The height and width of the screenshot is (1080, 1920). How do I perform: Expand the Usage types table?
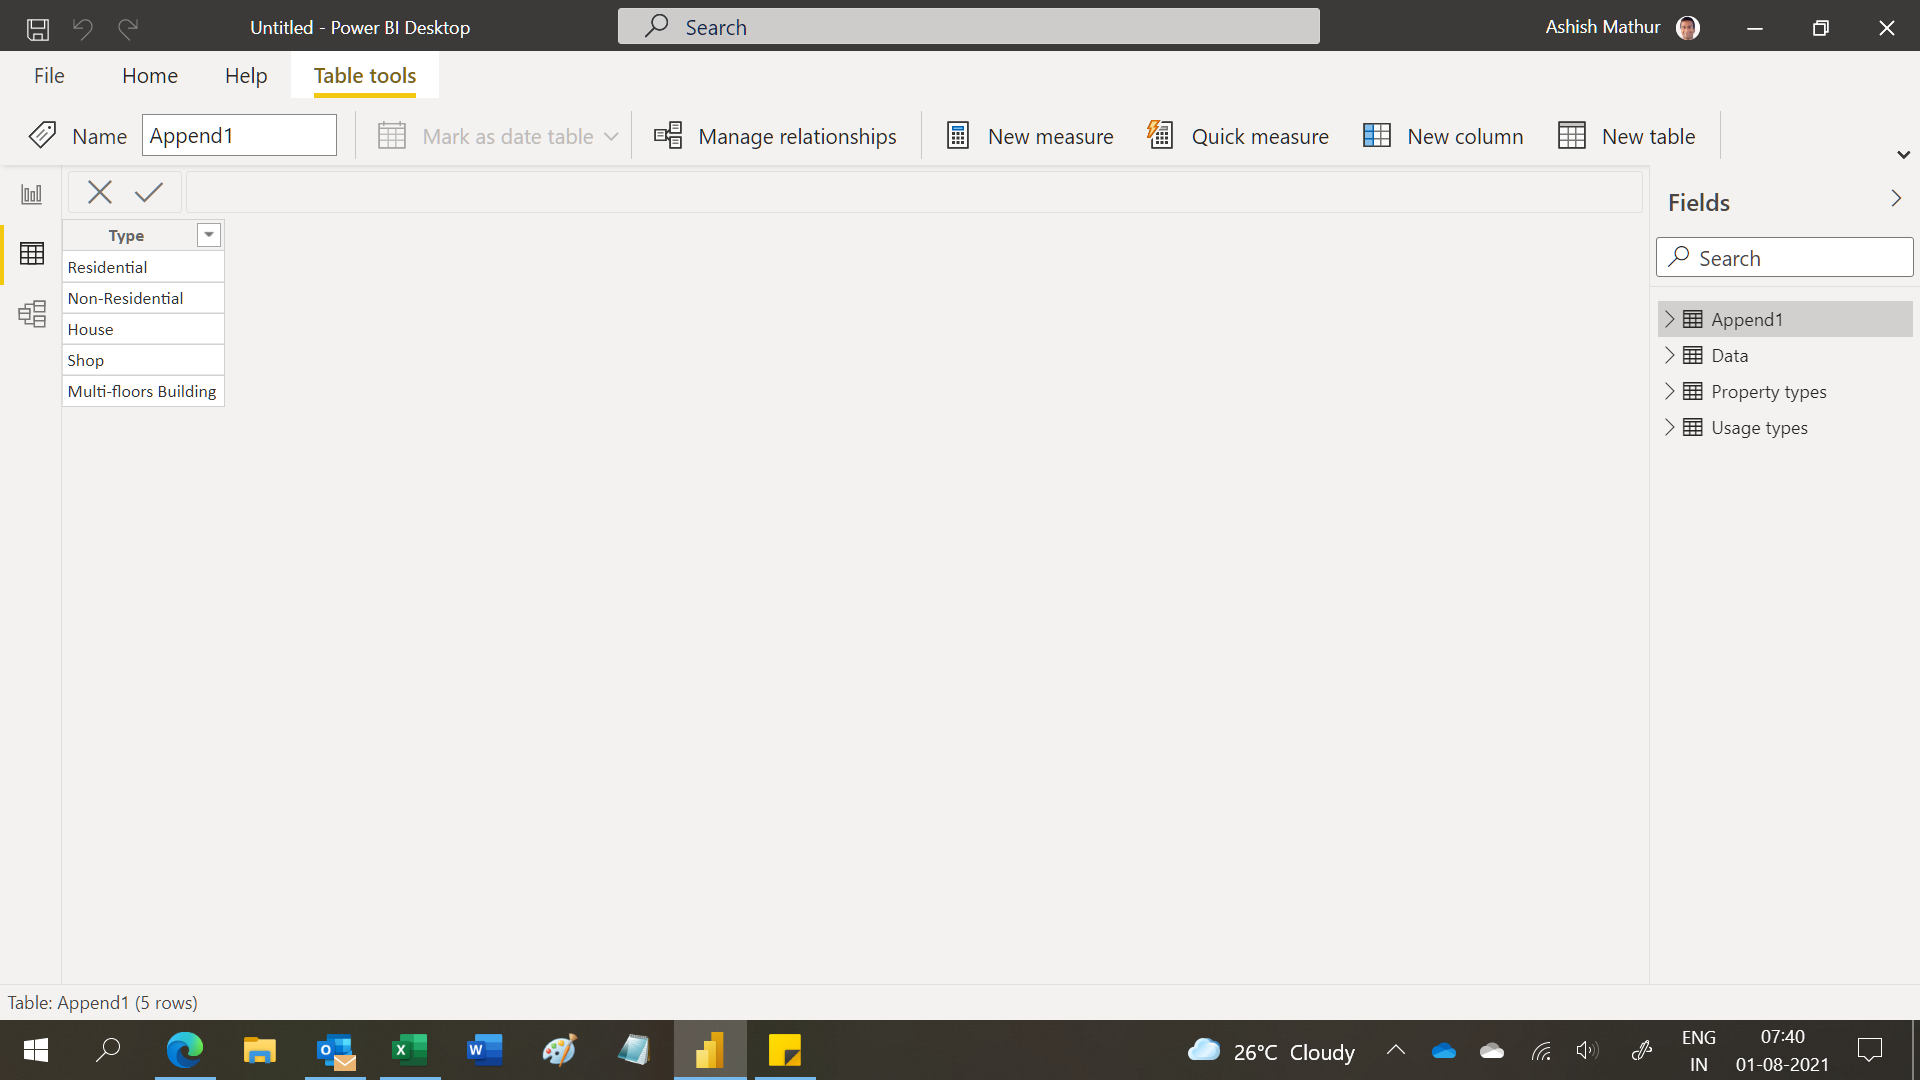pyautogui.click(x=1669, y=428)
